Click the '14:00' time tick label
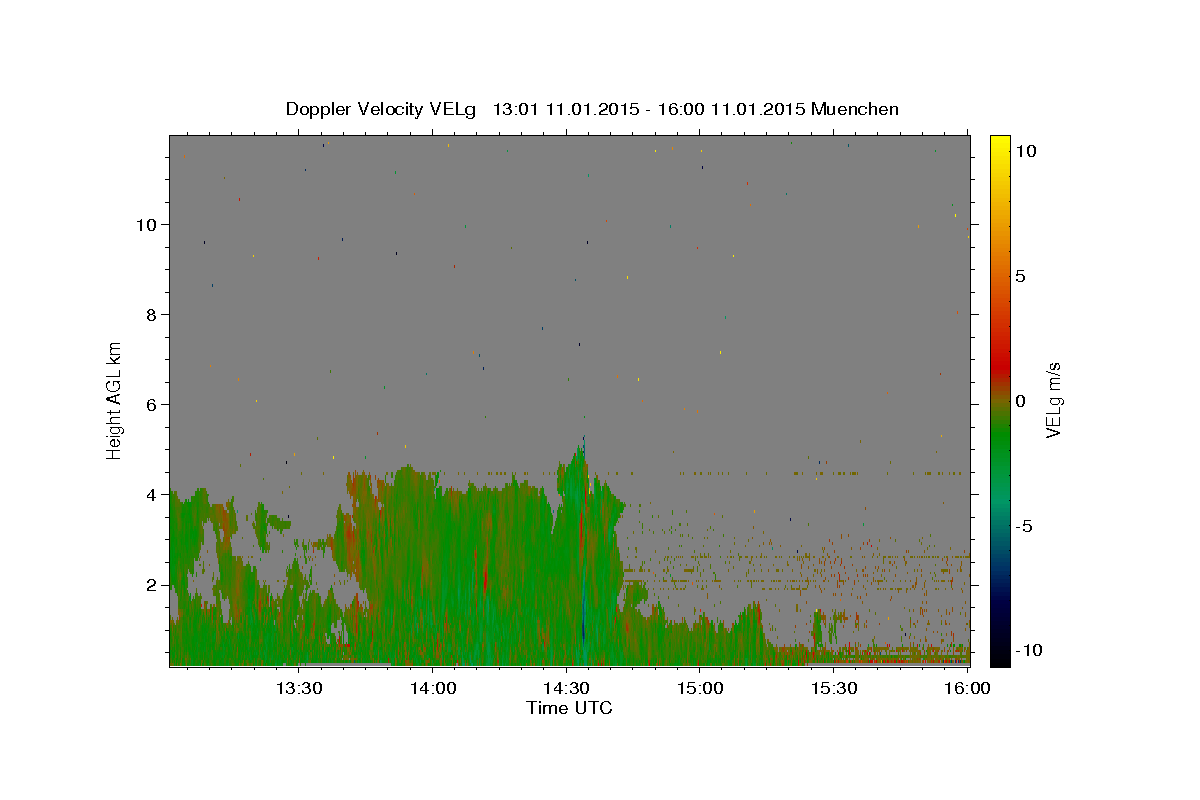This screenshot has height=800, width=1200. pos(432,688)
